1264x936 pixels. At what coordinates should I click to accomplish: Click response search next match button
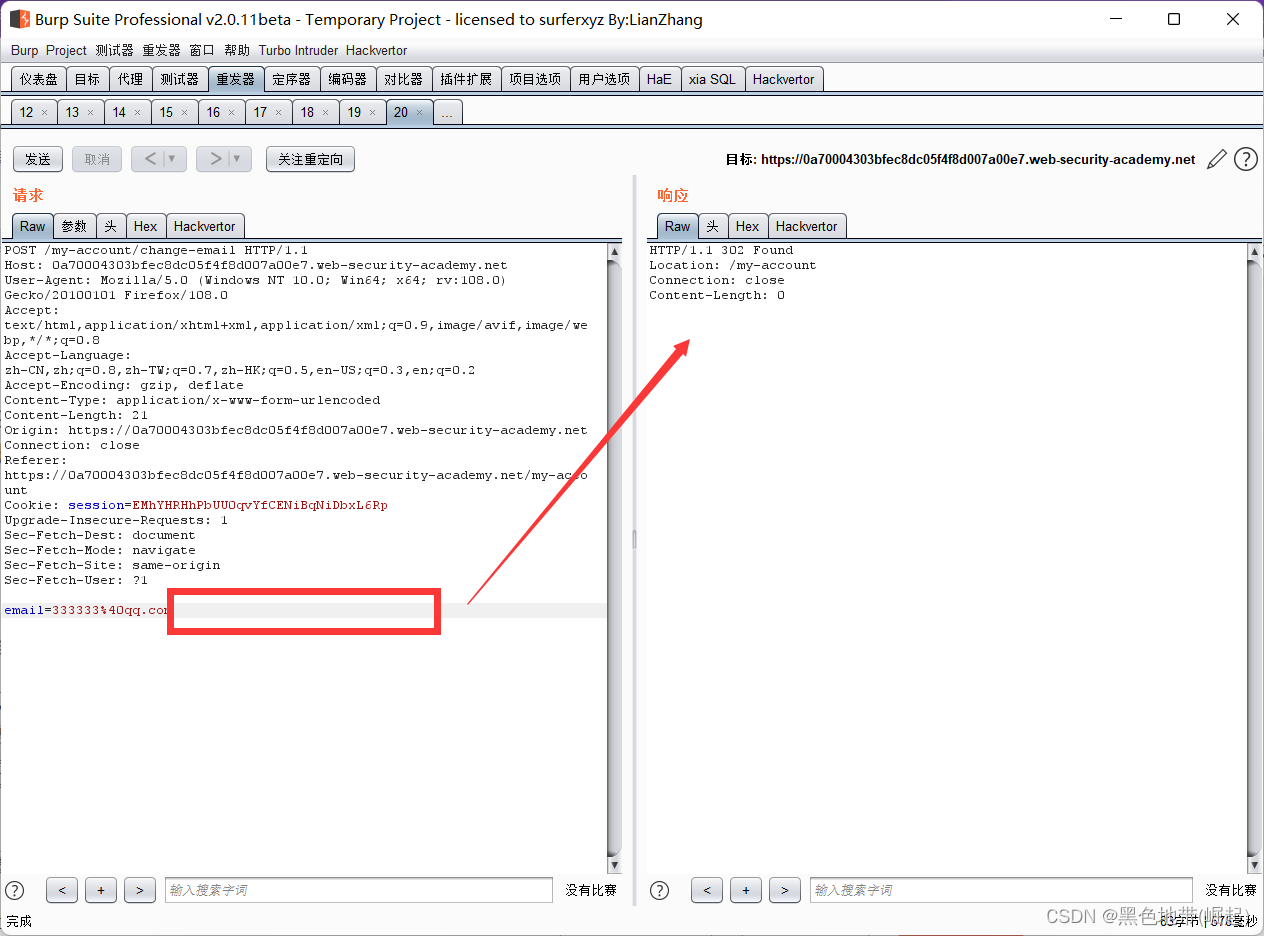point(785,890)
